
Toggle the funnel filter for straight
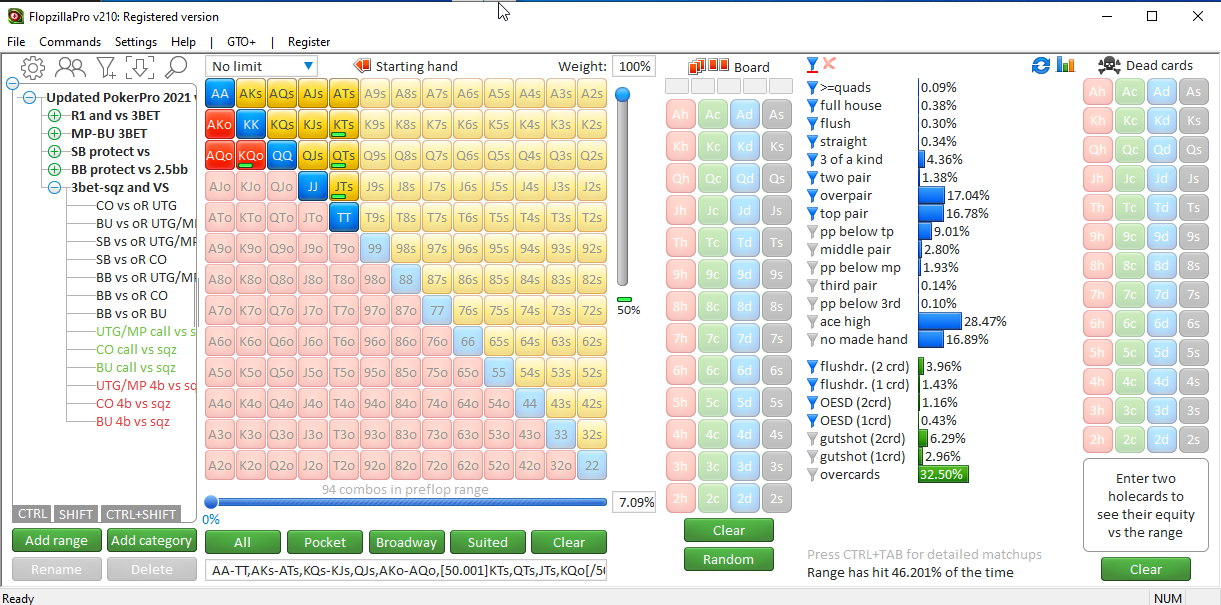click(812, 141)
